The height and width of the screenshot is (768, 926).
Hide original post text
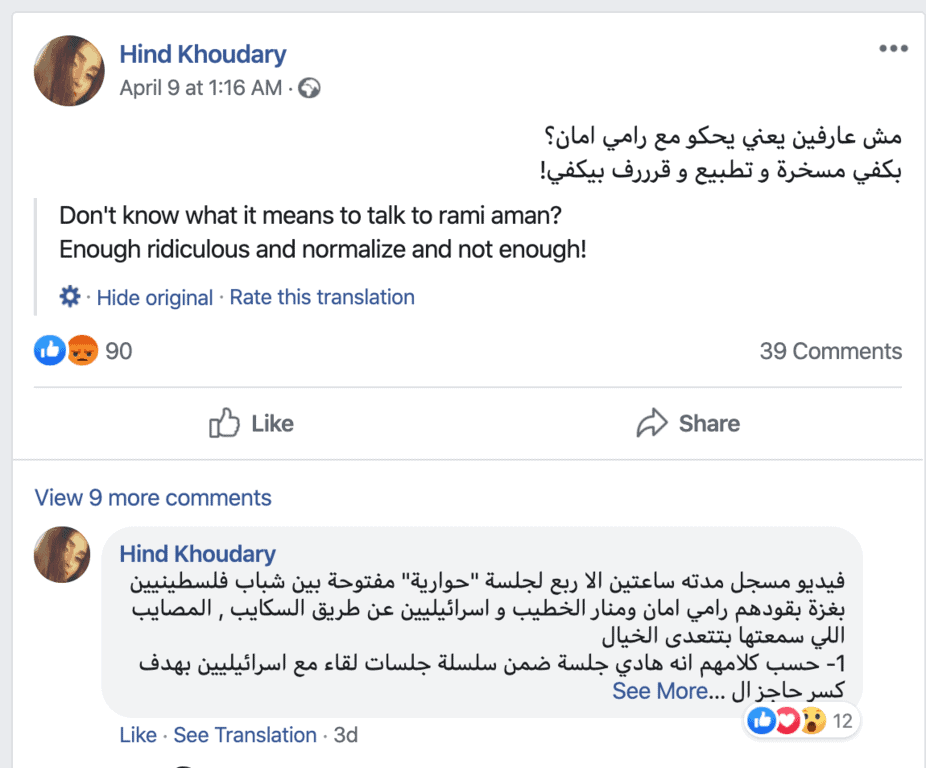[154, 297]
